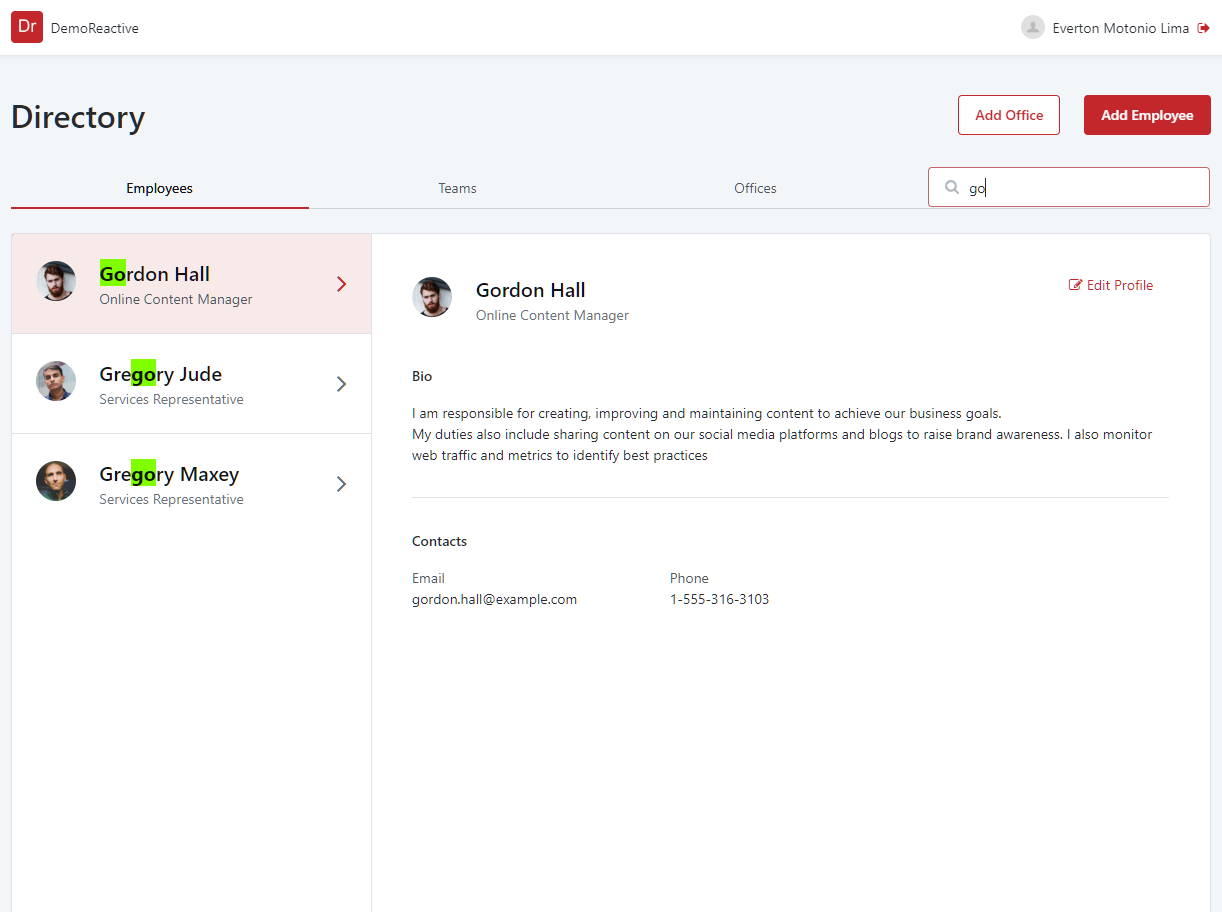Switch to the Teams tab
This screenshot has height=912, width=1222.
457,188
